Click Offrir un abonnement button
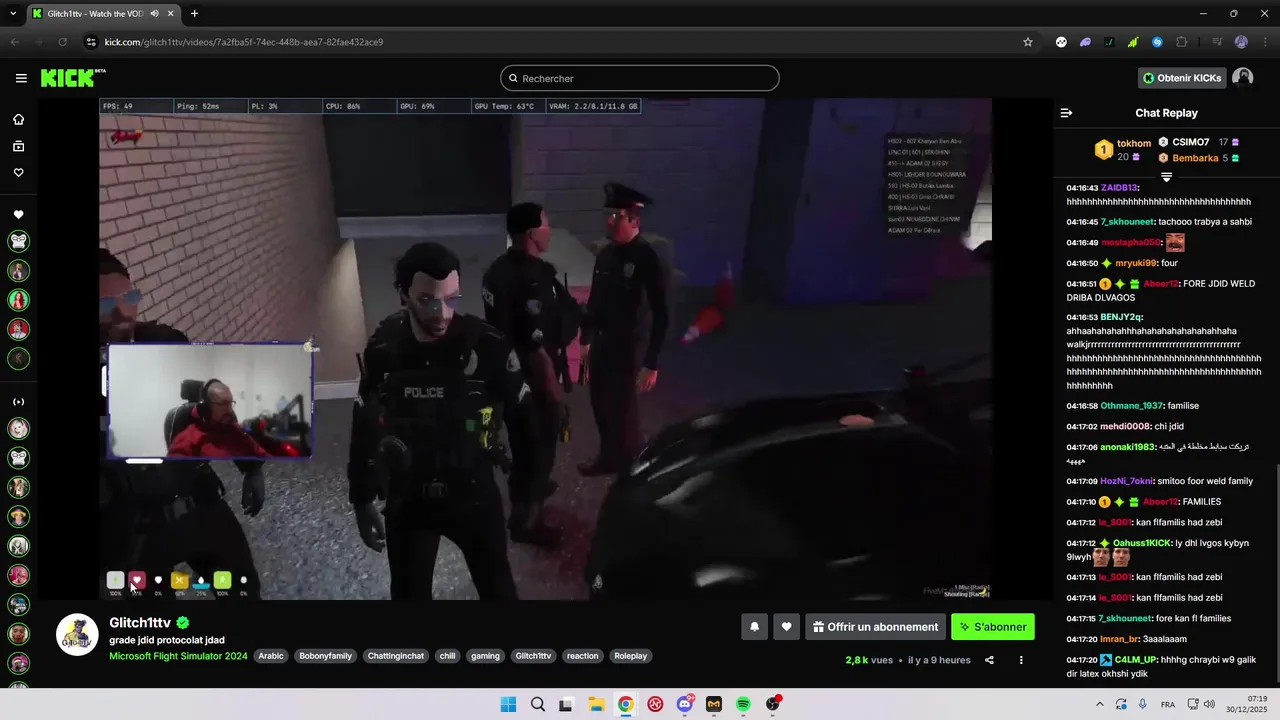Viewport: 1280px width, 720px height. point(875,627)
